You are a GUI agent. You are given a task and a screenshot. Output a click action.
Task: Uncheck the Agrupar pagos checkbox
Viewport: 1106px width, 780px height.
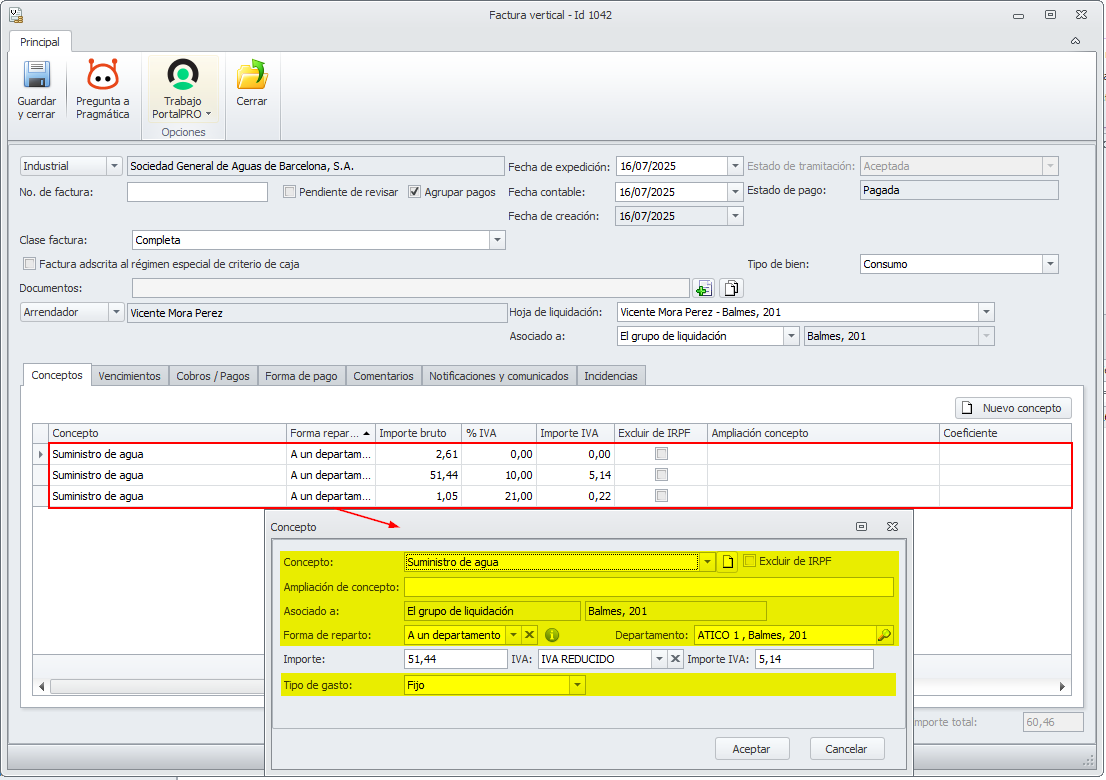click(415, 192)
